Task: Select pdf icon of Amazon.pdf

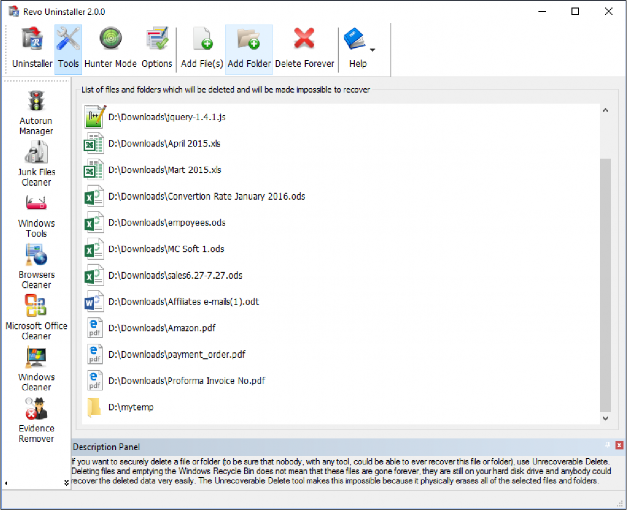Action: point(95,328)
